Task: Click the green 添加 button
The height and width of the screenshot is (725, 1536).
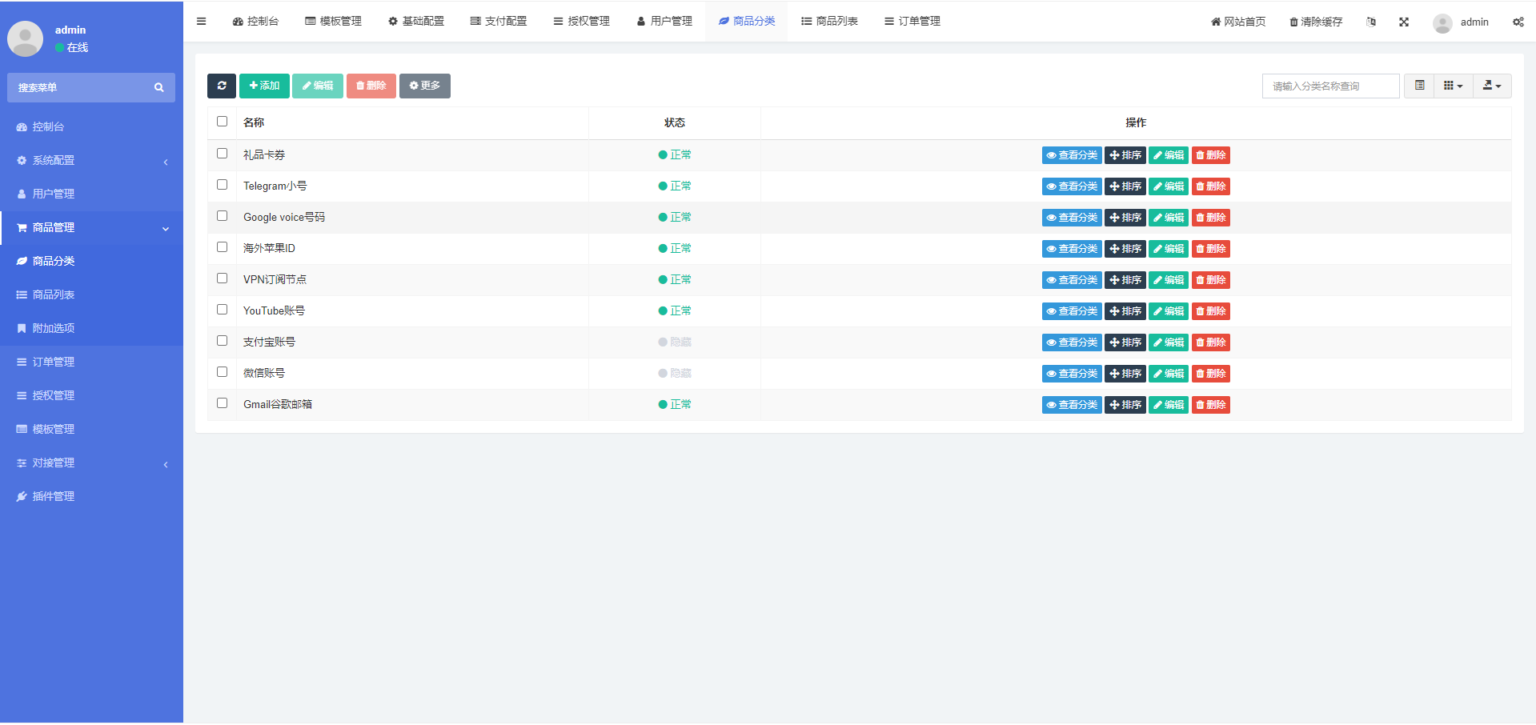Action: [x=264, y=86]
